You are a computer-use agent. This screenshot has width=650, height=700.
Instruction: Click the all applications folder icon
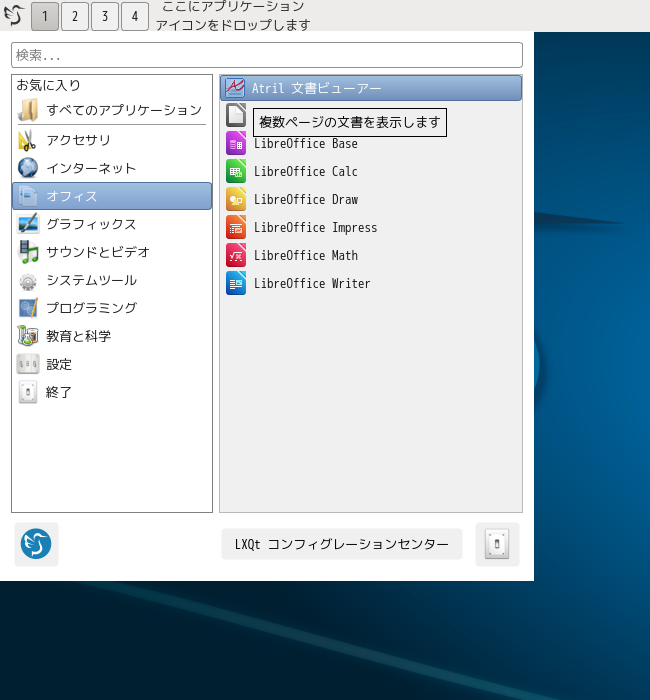pos(28,110)
